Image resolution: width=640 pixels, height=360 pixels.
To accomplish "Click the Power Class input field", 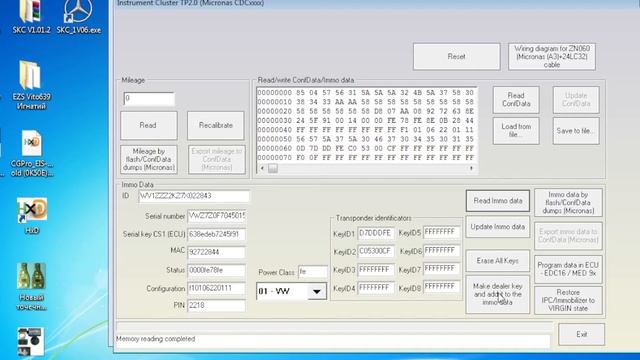I will click(313, 272).
